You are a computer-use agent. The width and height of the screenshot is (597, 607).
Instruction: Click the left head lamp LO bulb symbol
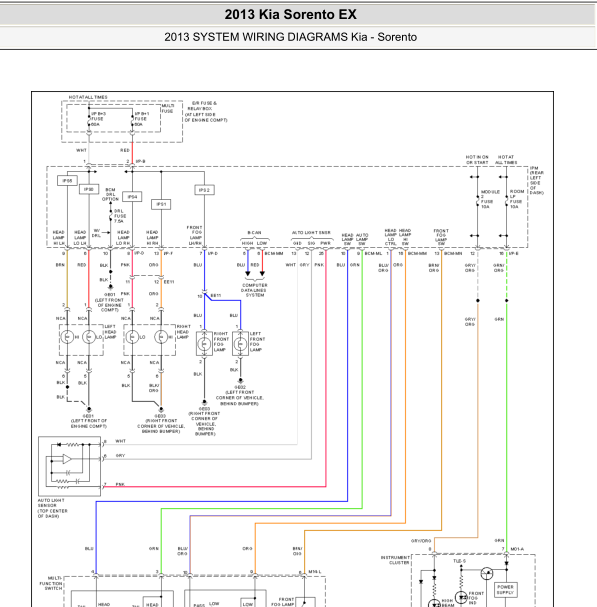pos(89,337)
